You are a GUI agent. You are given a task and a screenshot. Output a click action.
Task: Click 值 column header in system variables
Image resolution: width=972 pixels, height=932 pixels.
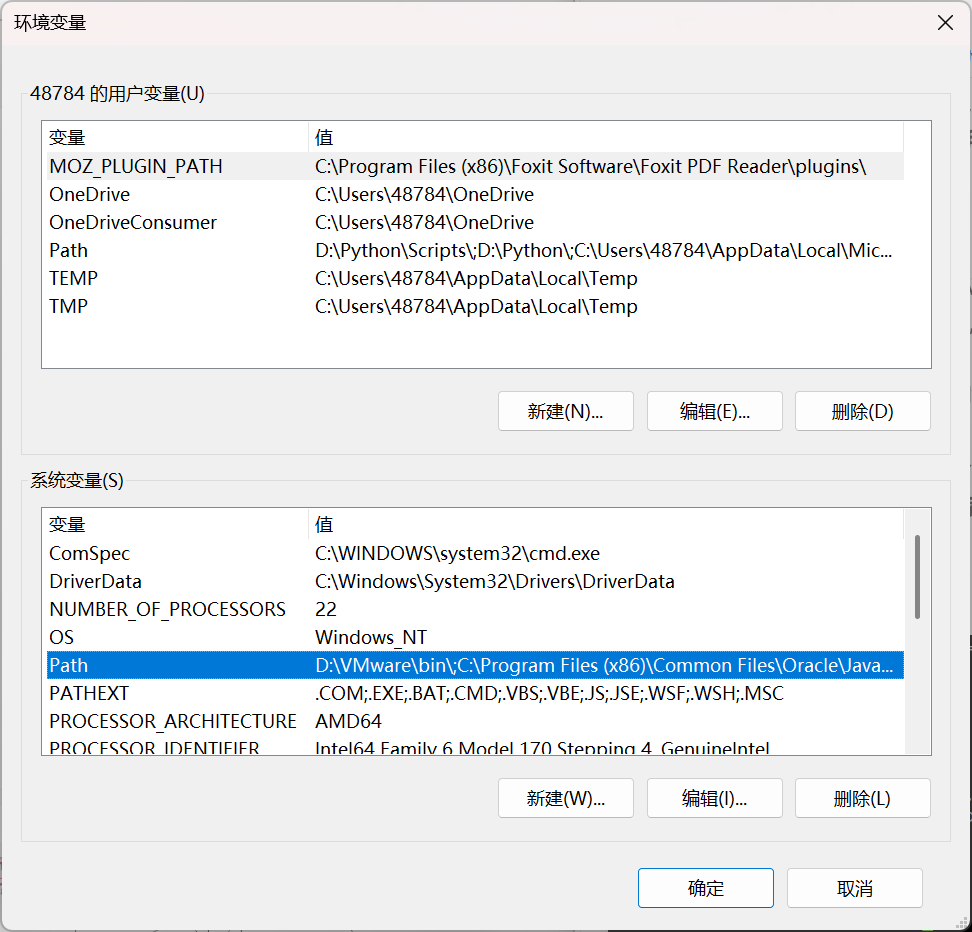pos(606,525)
